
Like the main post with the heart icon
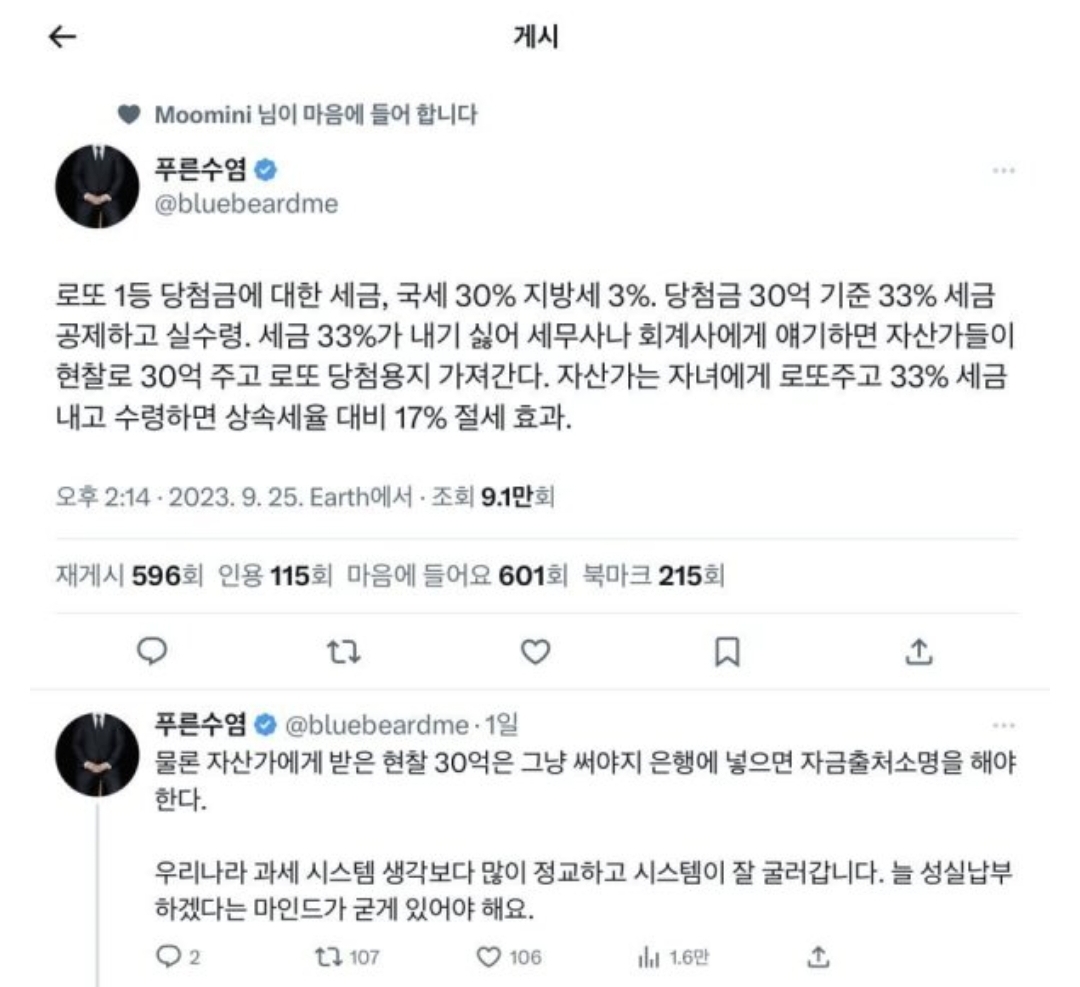coord(535,651)
